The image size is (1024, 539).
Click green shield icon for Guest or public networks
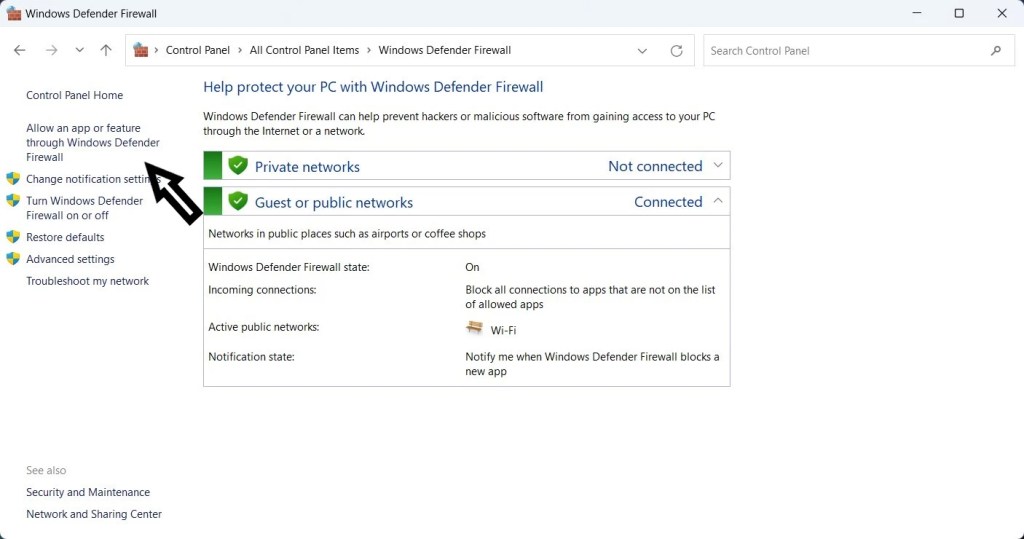click(x=238, y=201)
